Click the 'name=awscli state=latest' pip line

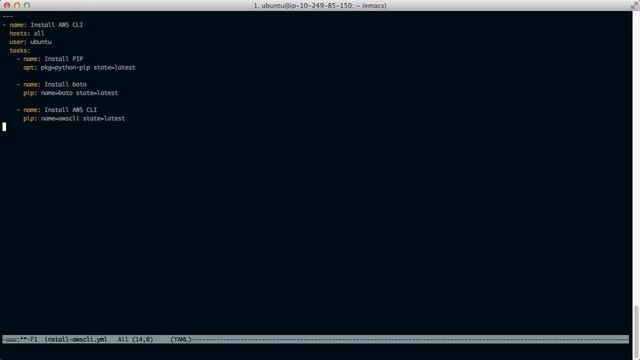click(83, 118)
